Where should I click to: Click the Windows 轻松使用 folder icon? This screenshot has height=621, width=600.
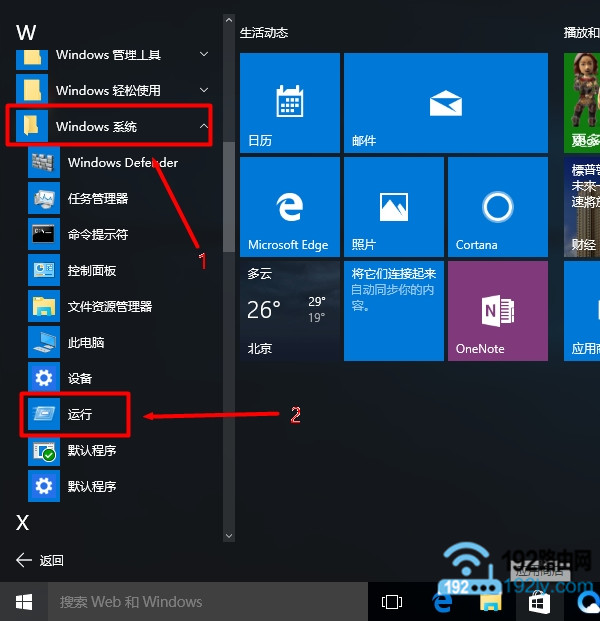[32, 90]
